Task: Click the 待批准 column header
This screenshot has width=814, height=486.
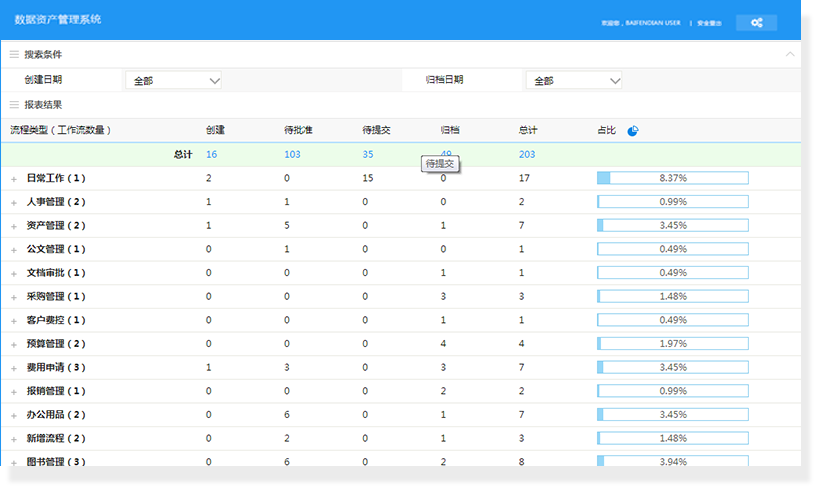Action: (x=298, y=130)
